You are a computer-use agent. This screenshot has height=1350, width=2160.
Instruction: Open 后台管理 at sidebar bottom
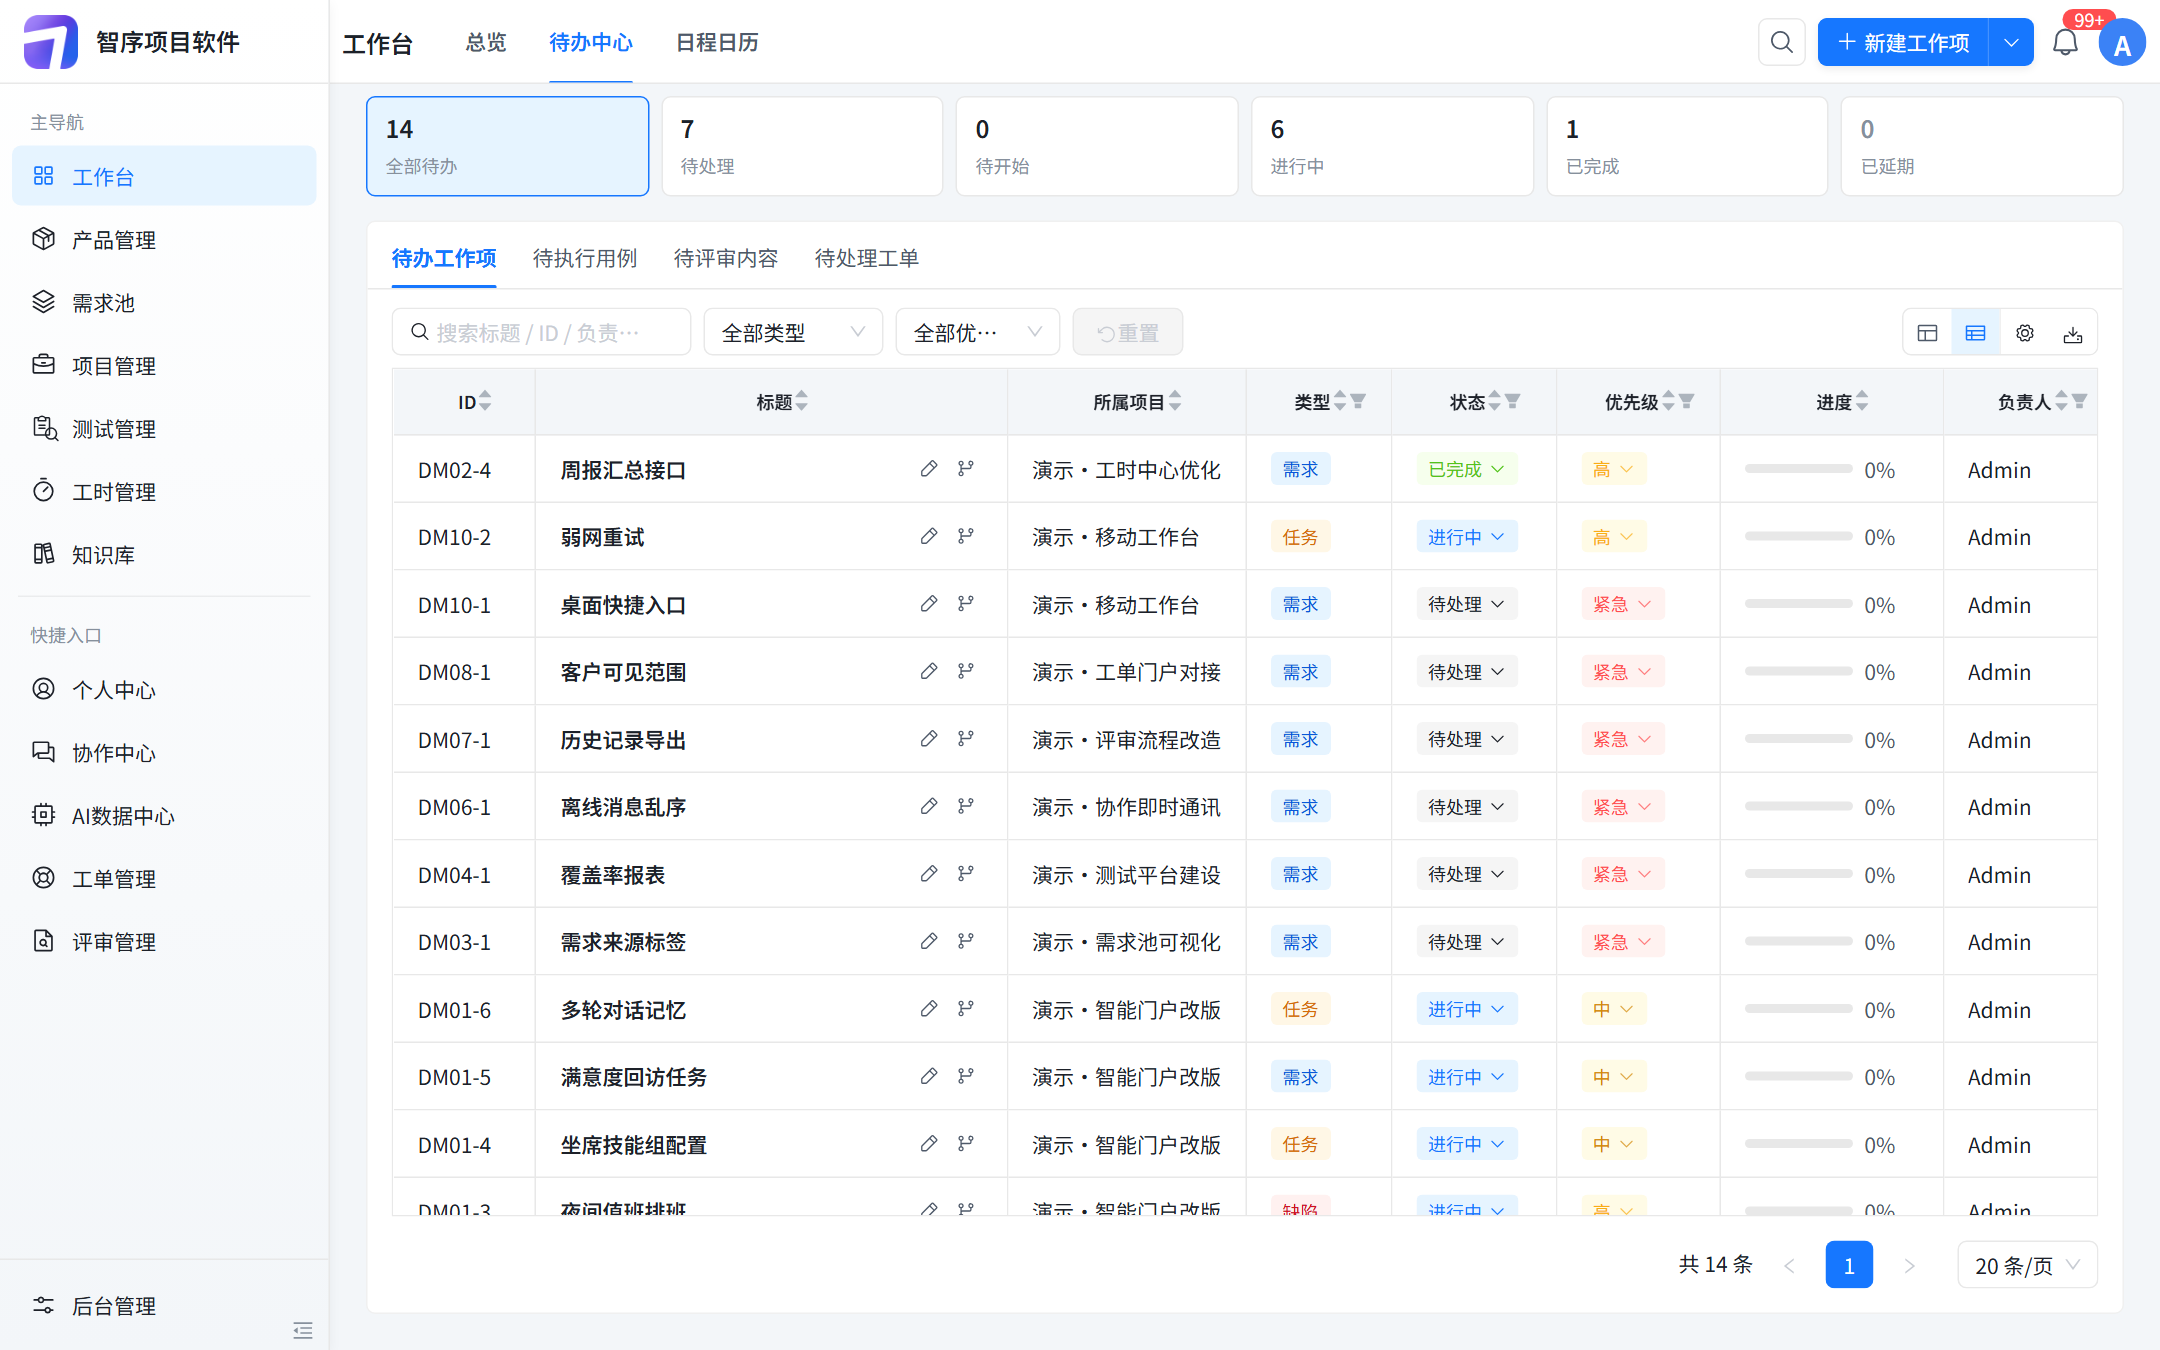click(164, 1305)
